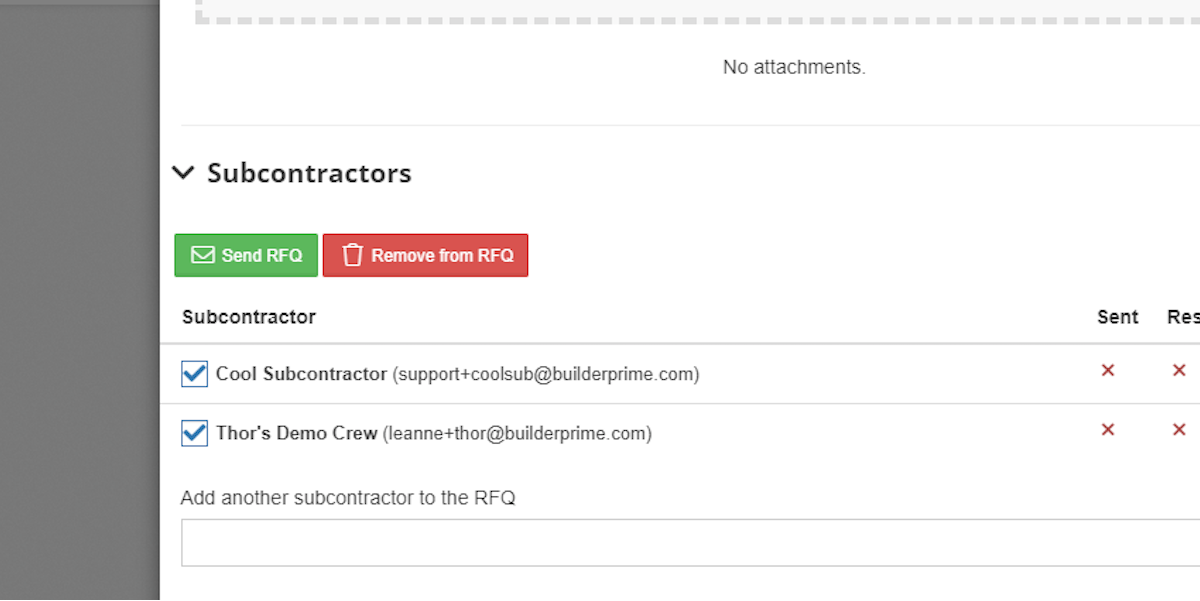Select the Cool Subcontractor name

point(301,374)
